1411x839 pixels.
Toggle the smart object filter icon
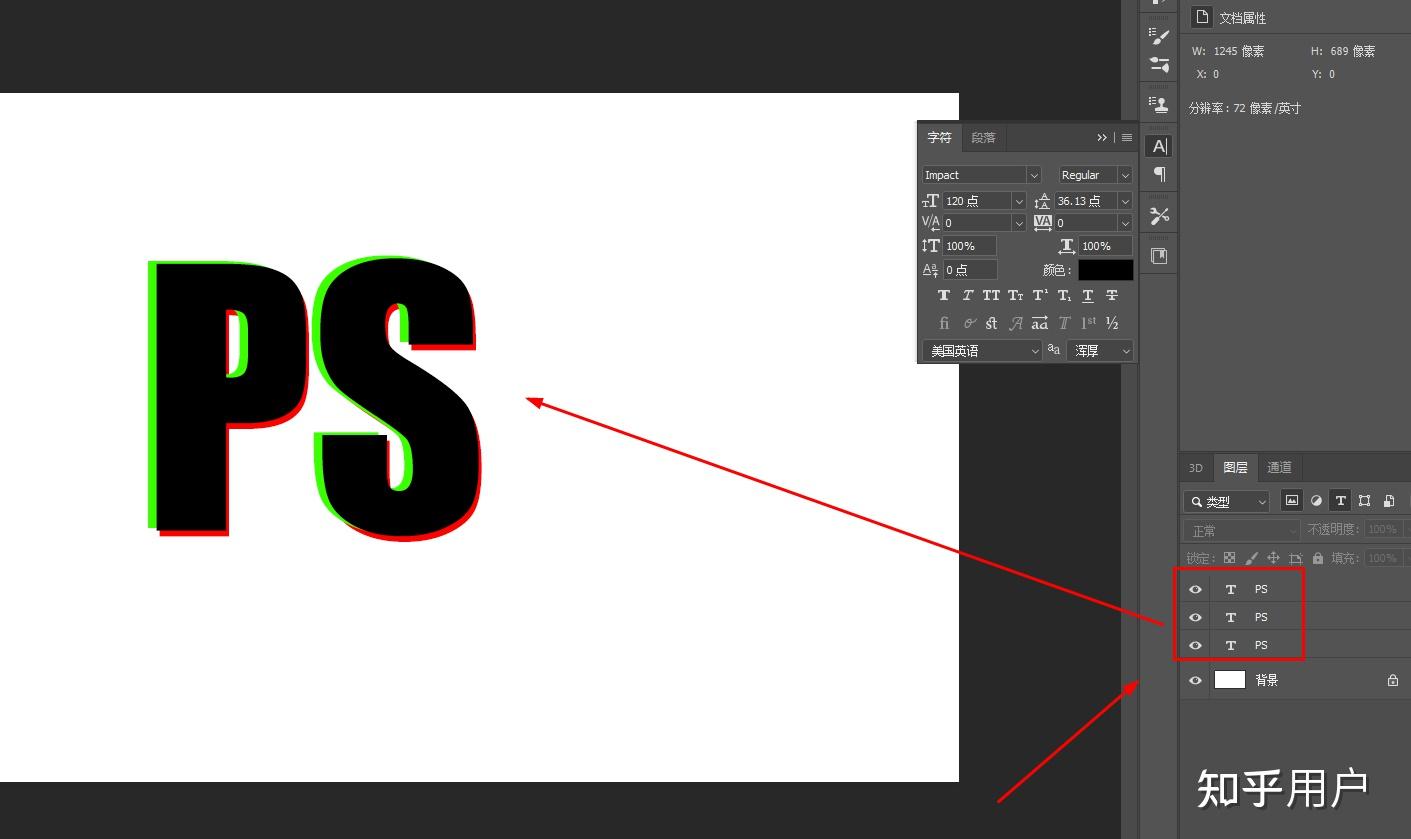pyautogui.click(x=1389, y=501)
